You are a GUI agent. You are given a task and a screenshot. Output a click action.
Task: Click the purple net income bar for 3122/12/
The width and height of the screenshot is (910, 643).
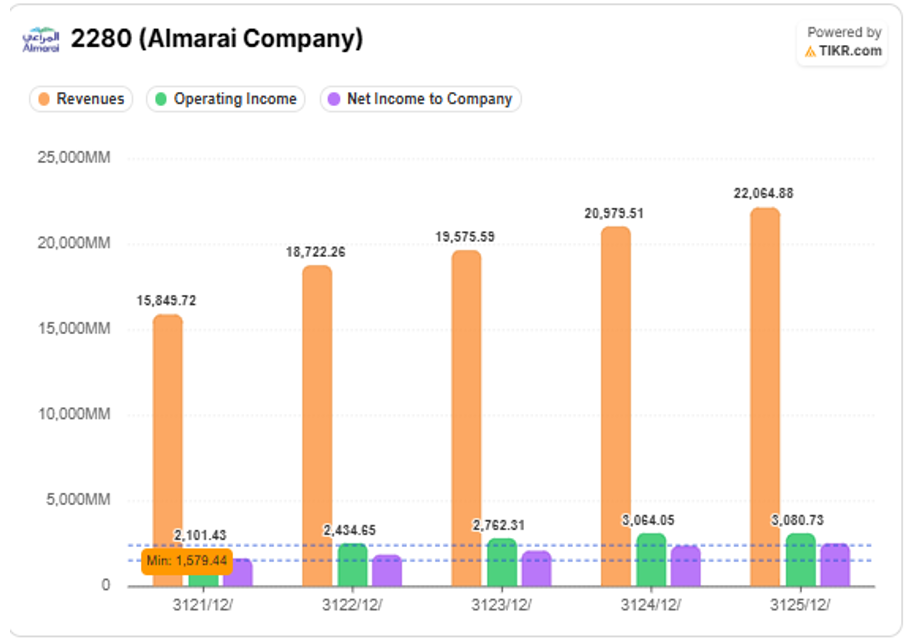[387, 570]
